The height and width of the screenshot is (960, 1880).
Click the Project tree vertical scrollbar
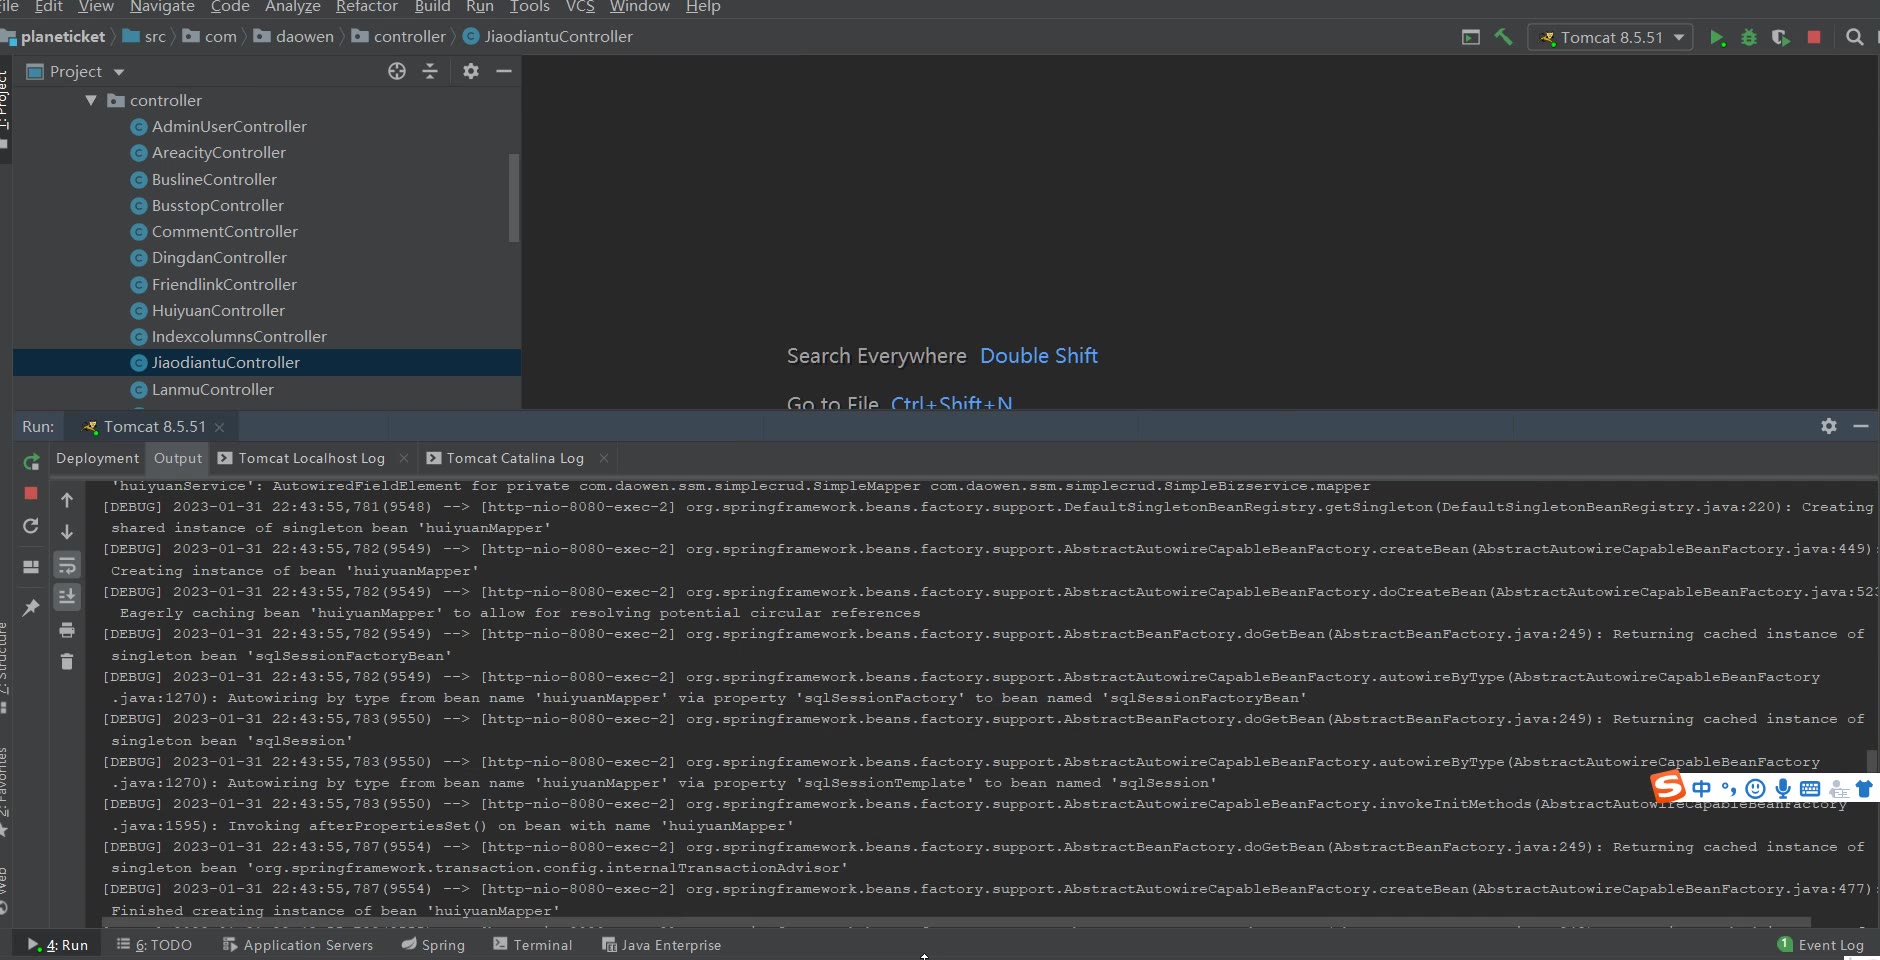coord(514,197)
